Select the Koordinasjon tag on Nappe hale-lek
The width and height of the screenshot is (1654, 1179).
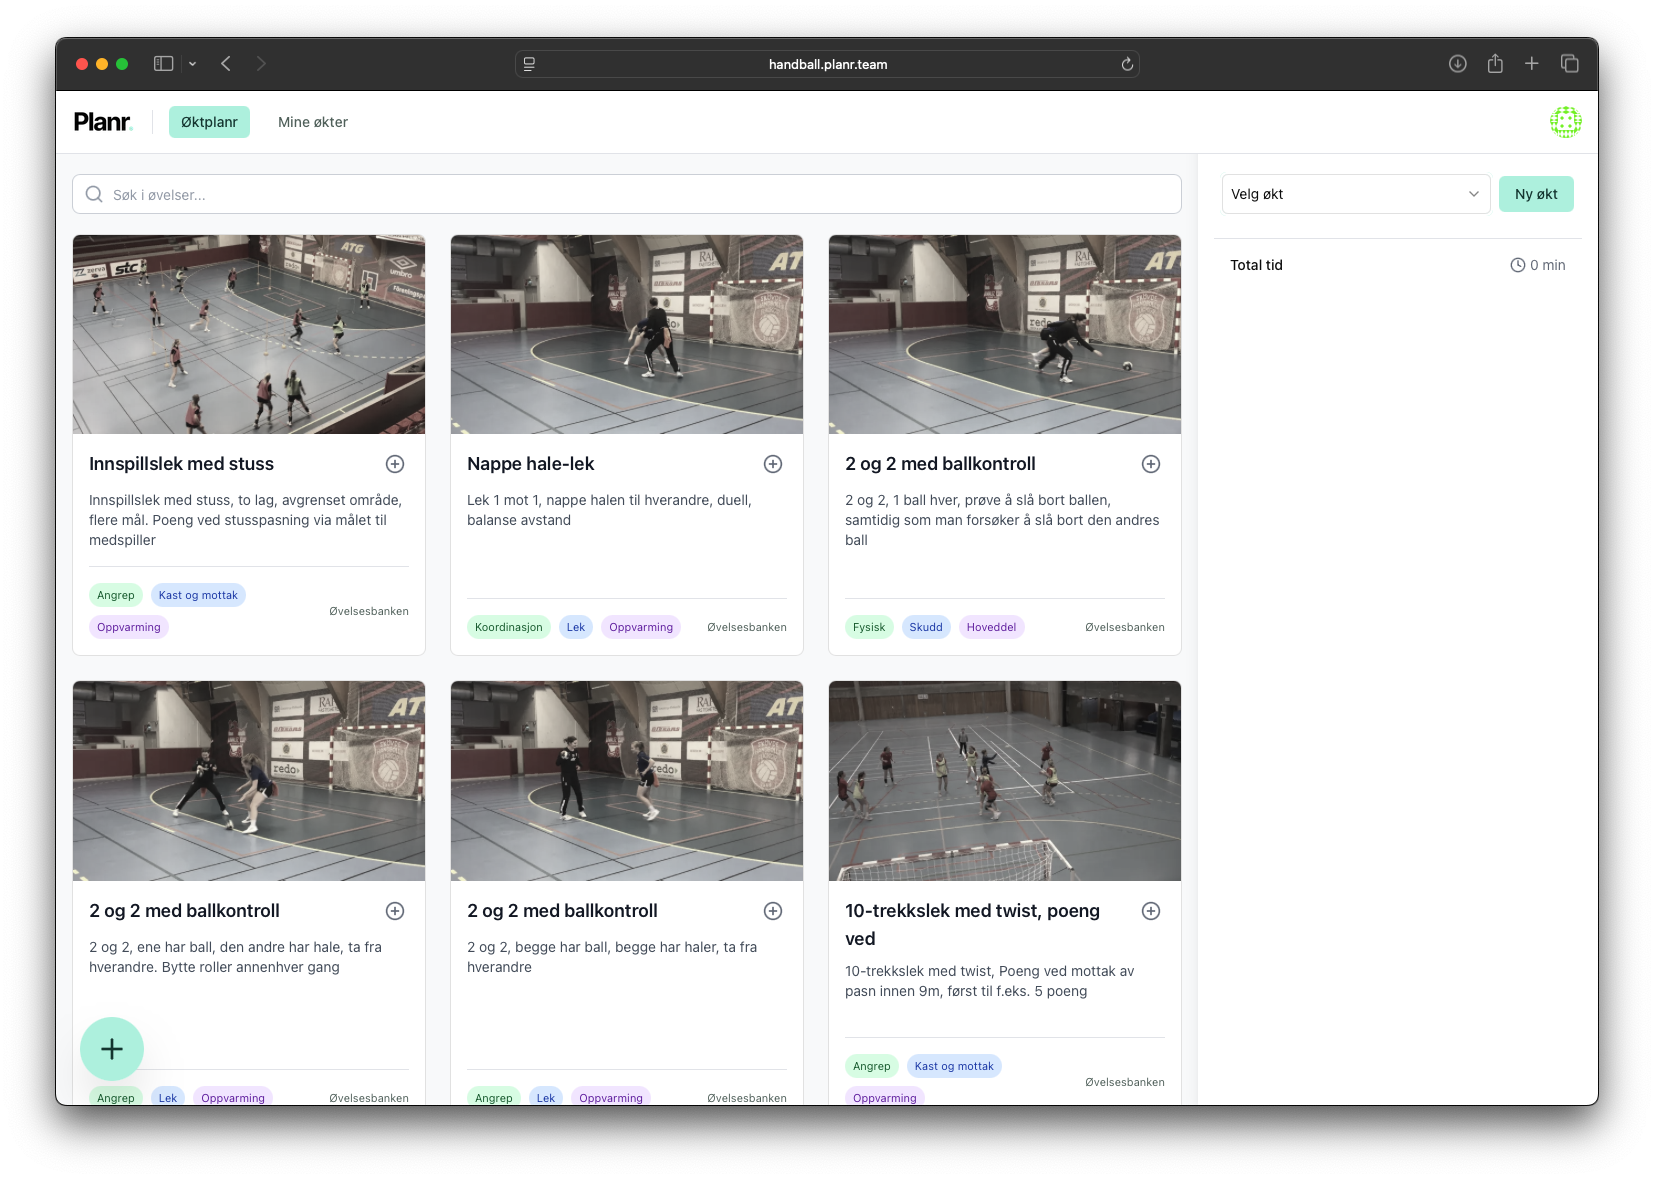pos(508,627)
